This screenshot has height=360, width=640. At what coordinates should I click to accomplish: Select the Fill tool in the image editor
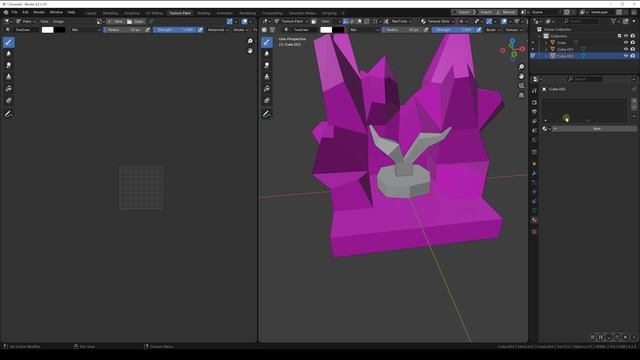click(x=9, y=89)
